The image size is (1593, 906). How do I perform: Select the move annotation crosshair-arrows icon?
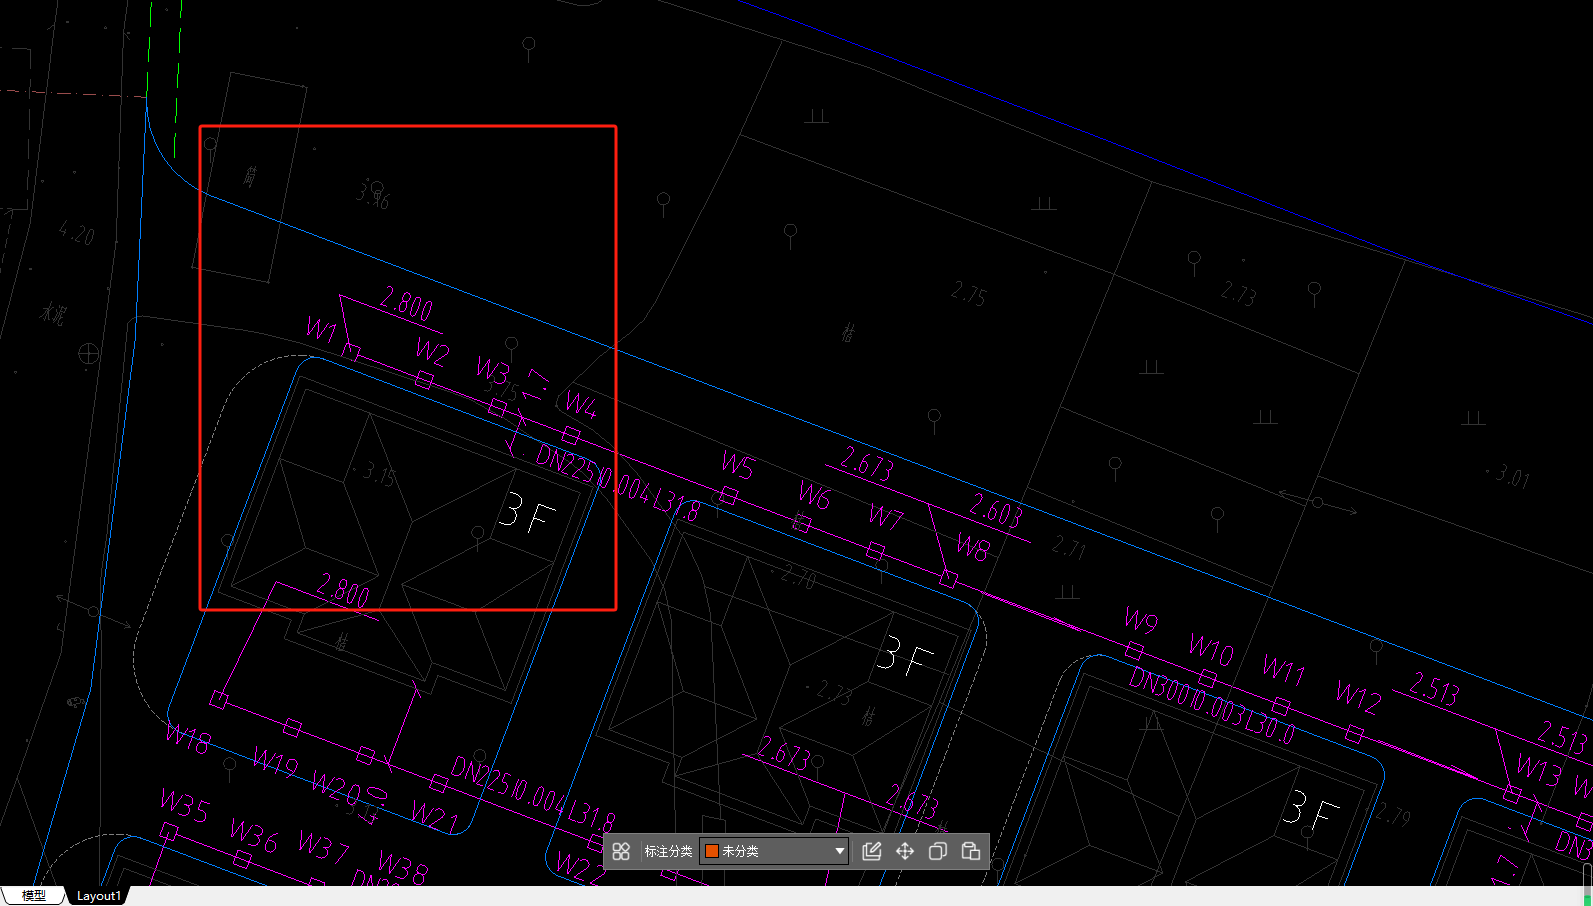(x=904, y=851)
